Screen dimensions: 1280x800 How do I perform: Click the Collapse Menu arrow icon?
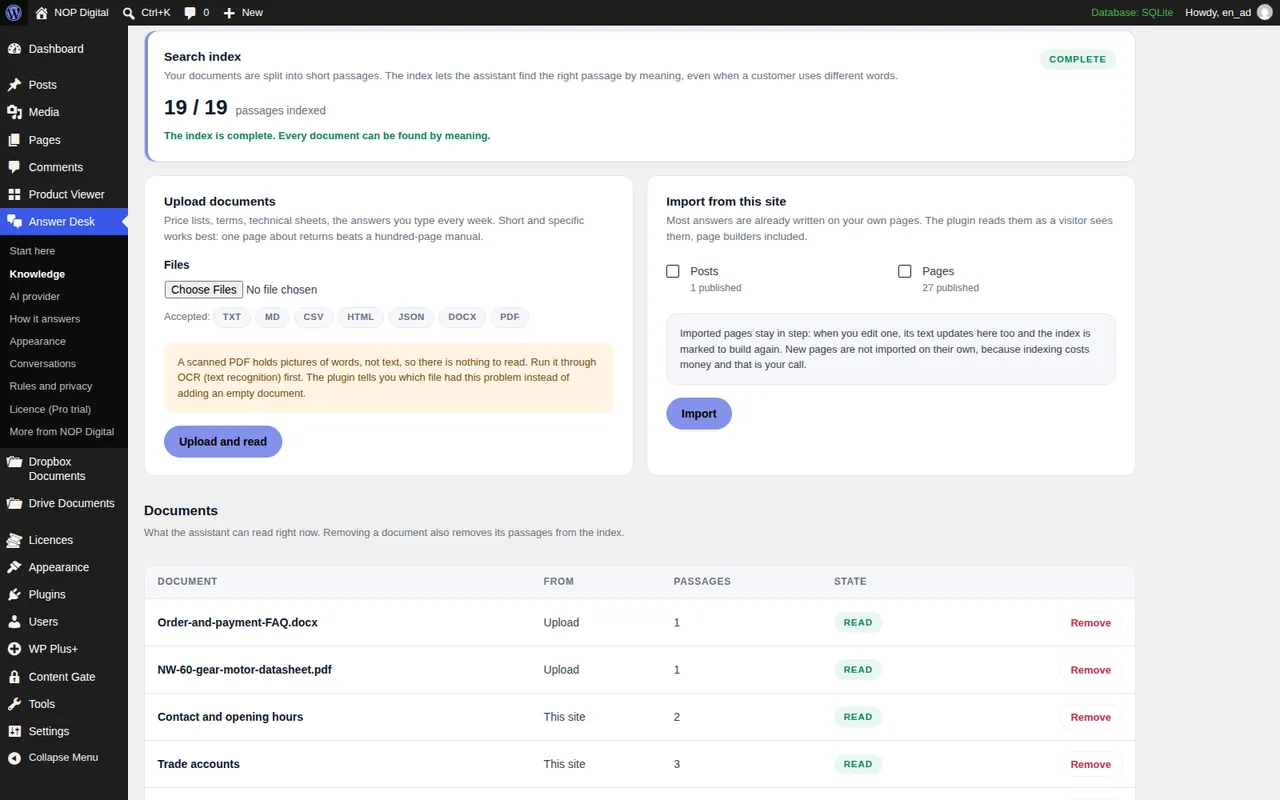[x=14, y=758]
